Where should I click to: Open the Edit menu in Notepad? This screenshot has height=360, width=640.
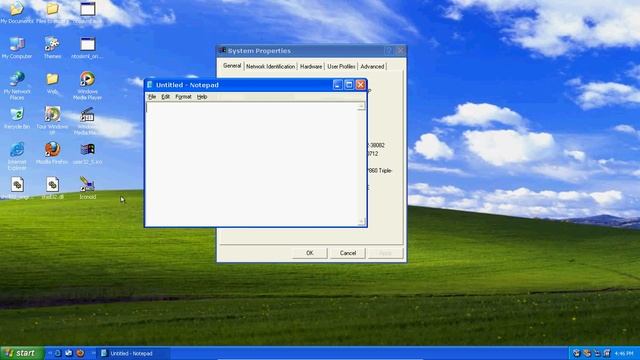click(165, 97)
